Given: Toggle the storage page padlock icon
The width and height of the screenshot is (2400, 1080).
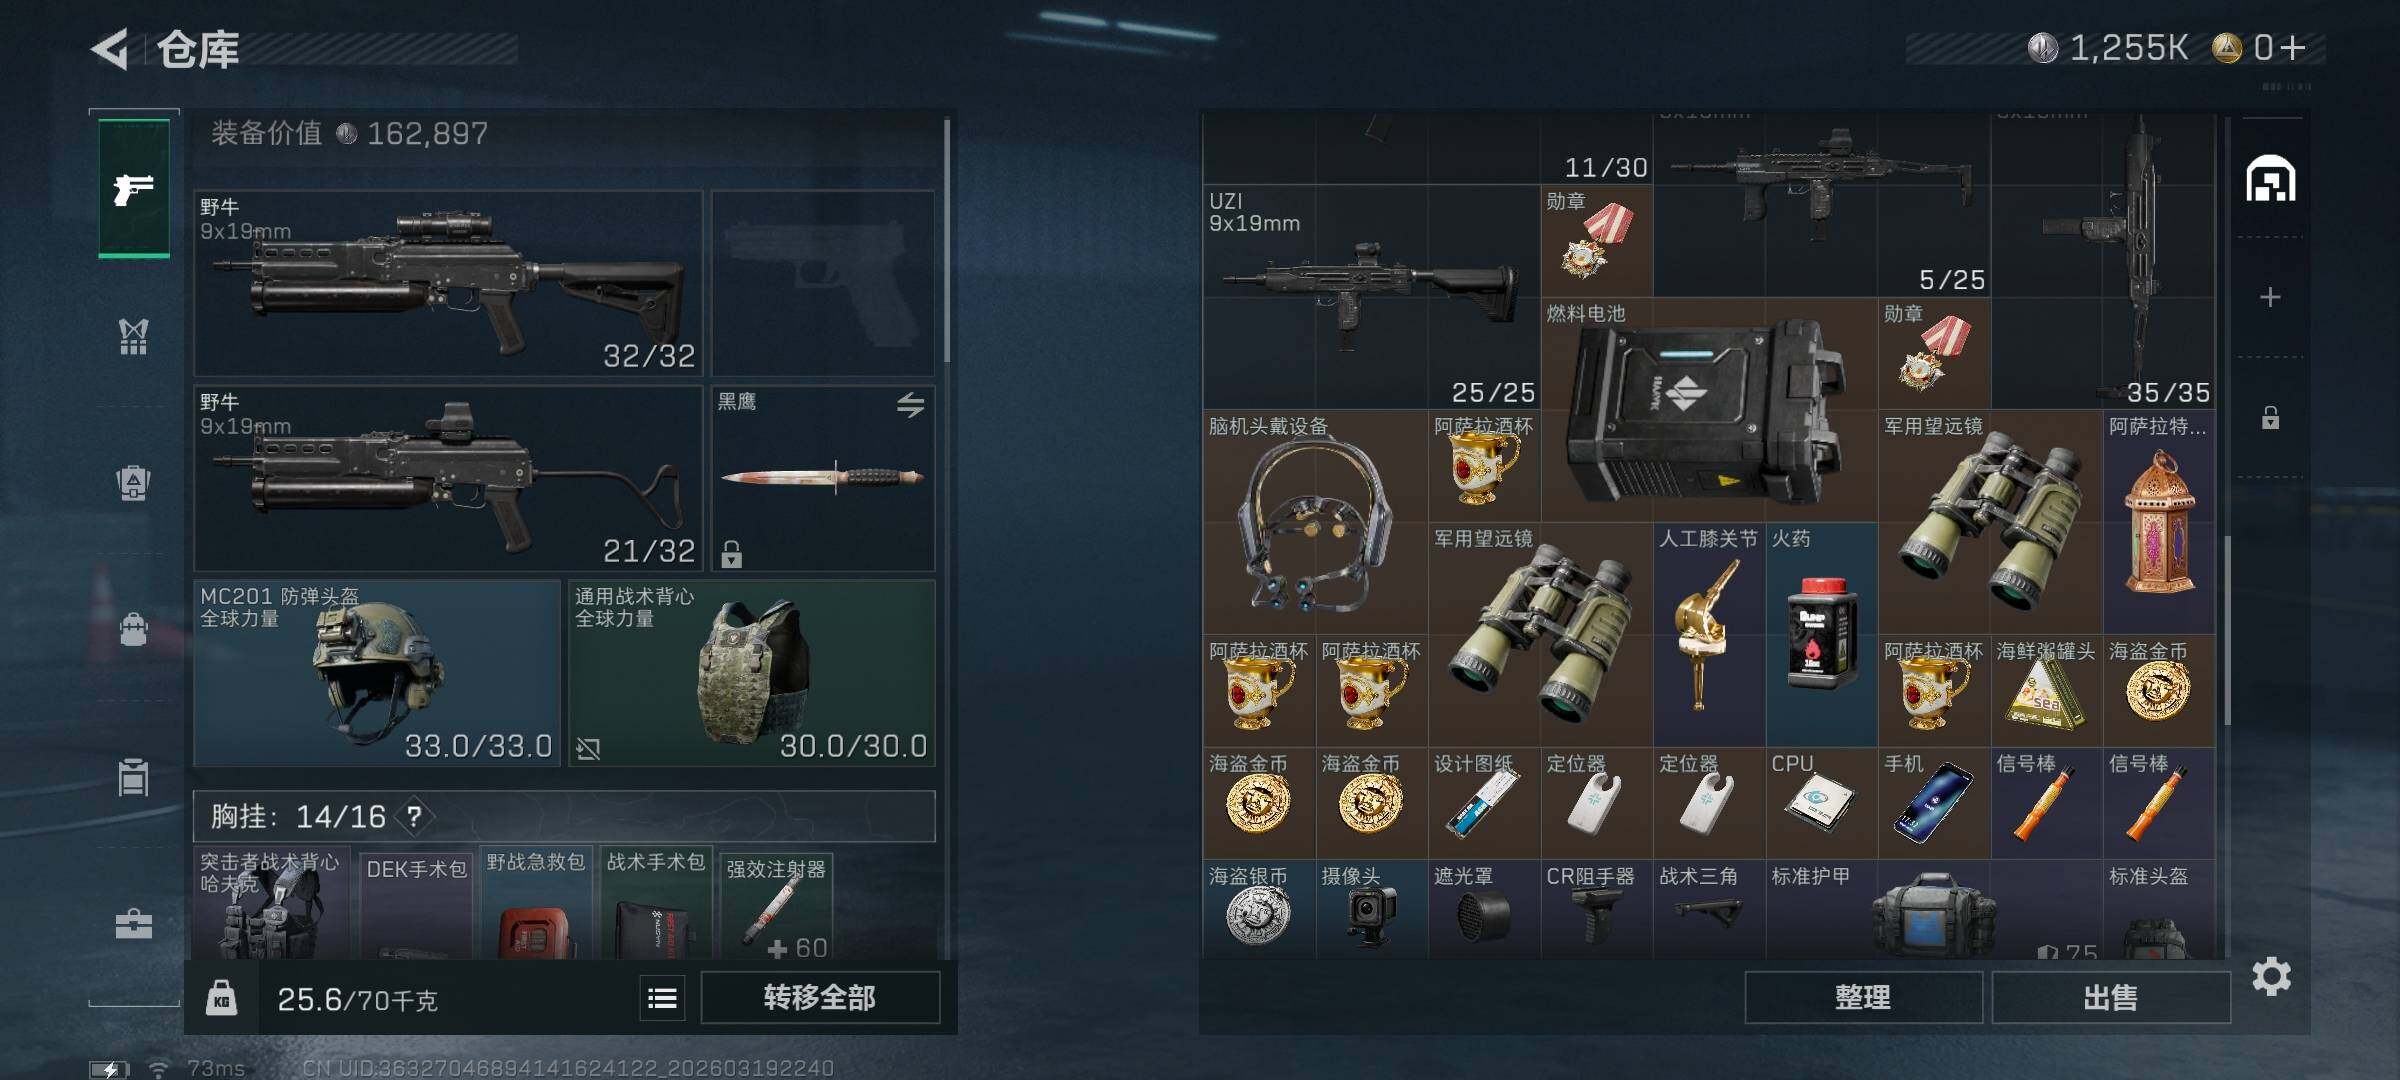Looking at the screenshot, I should pyautogui.click(x=2270, y=417).
